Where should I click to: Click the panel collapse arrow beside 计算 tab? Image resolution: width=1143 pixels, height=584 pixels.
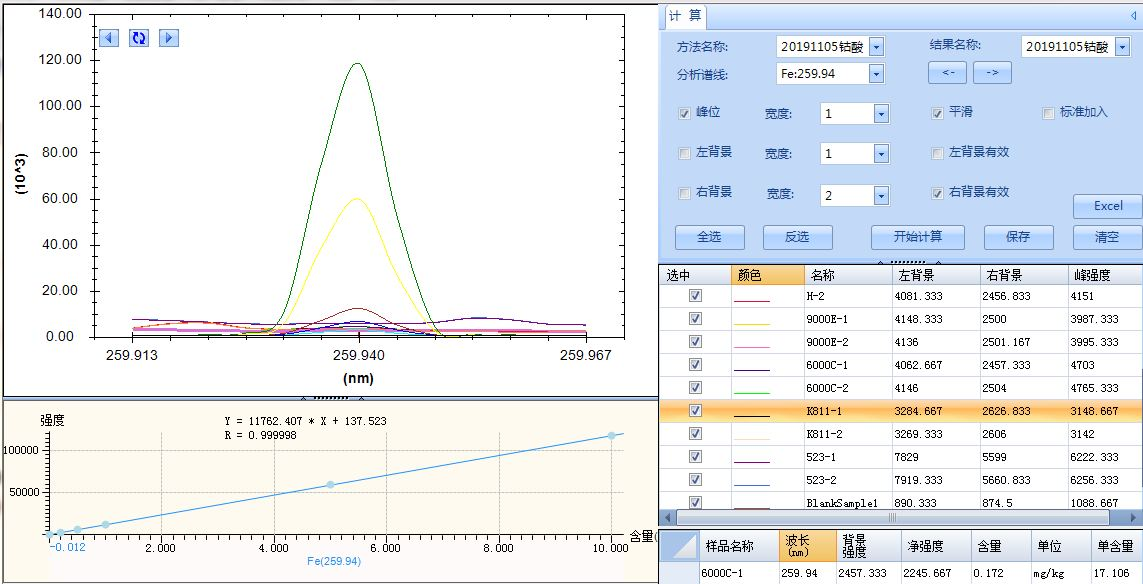[1133, 16]
